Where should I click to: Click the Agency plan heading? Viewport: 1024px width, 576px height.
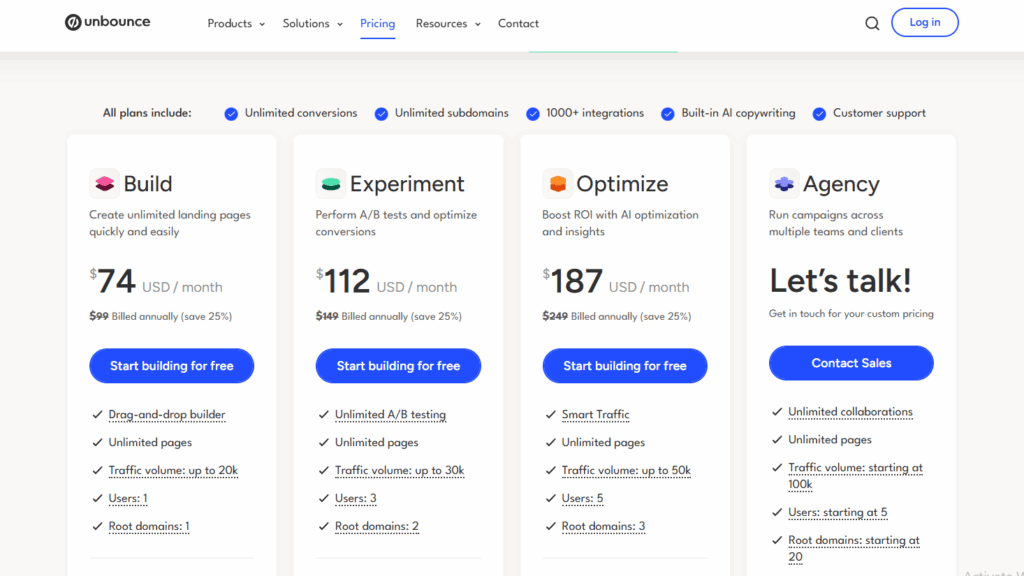pyautogui.click(x=841, y=184)
